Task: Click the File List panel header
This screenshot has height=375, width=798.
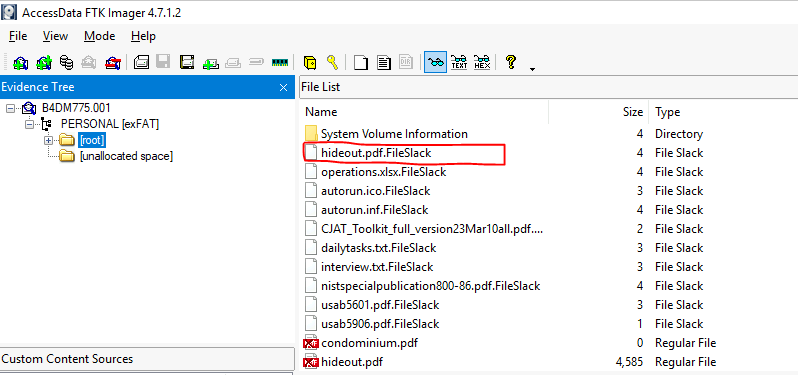Action: click(548, 87)
